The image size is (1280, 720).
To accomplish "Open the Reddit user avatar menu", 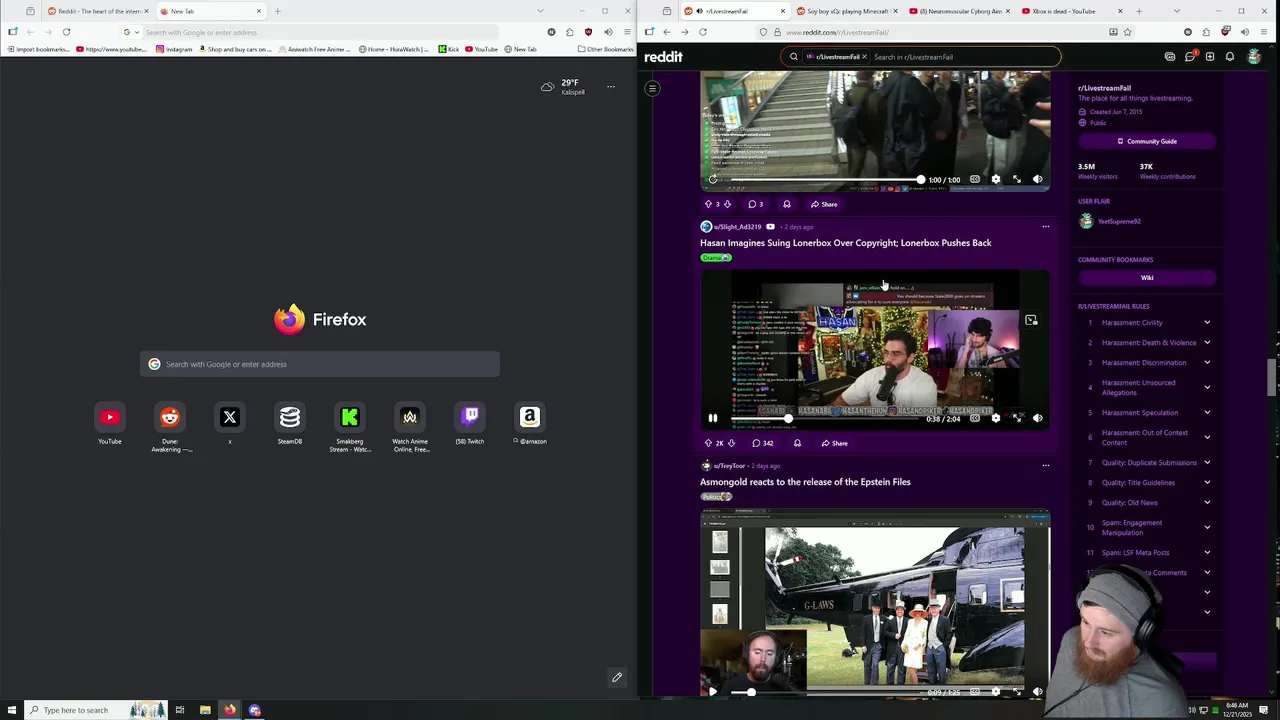I will [x=1254, y=57].
